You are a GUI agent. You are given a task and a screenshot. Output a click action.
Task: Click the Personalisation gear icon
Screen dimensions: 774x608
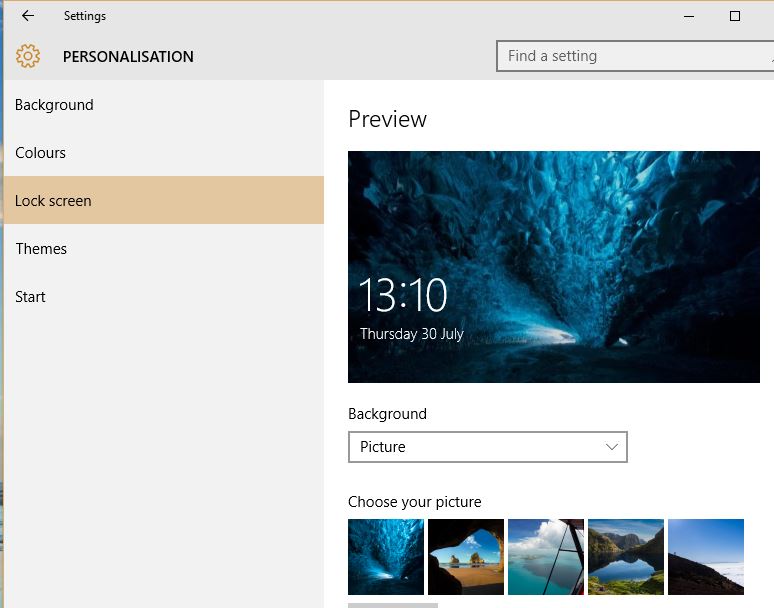(x=28, y=57)
